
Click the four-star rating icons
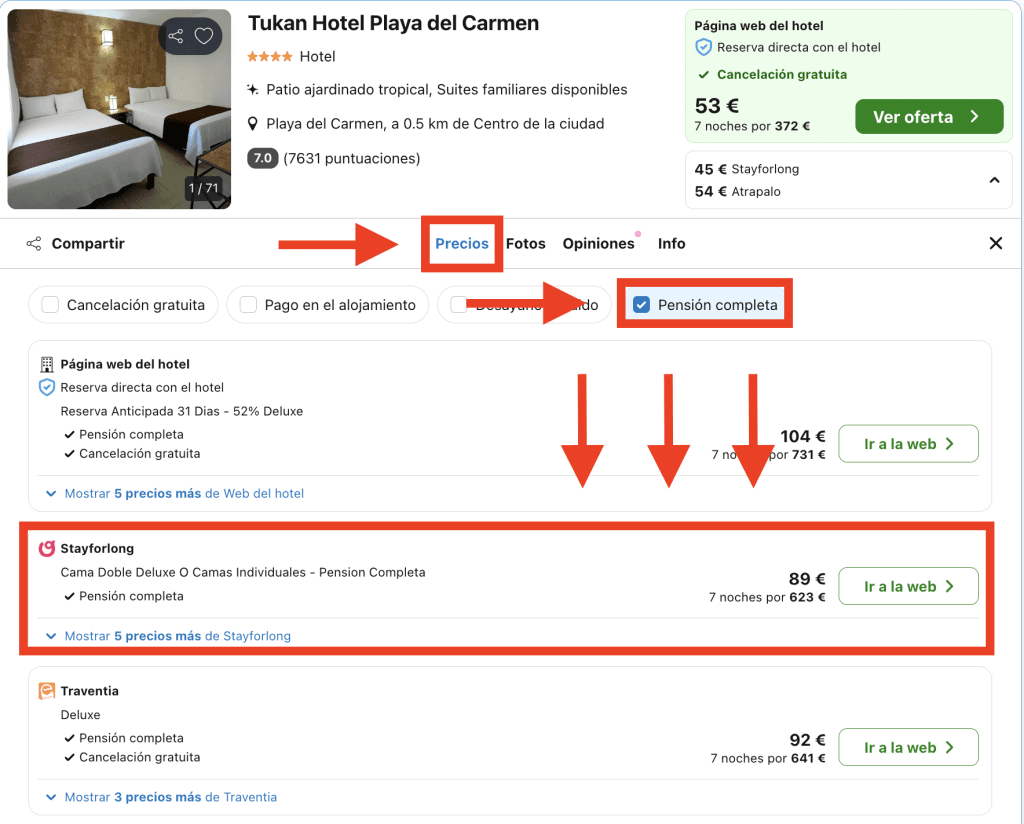[270, 57]
